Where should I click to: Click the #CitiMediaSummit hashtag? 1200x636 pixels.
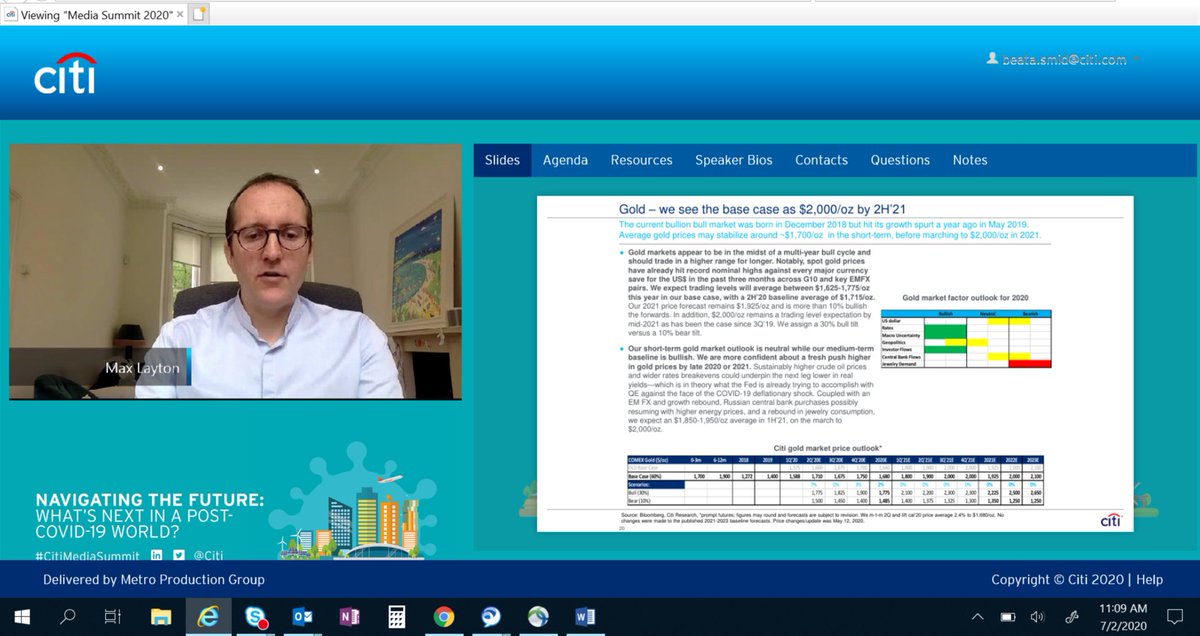coord(89,555)
